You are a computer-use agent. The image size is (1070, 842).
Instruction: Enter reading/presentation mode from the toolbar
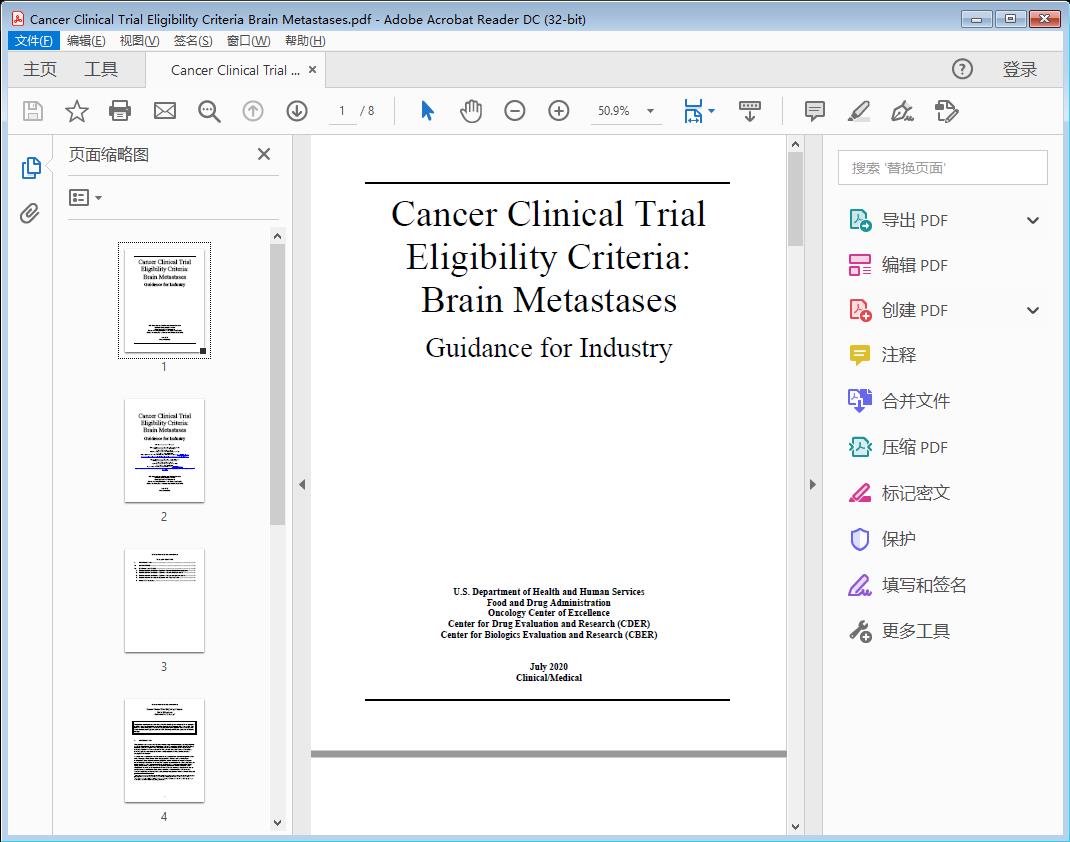[x=750, y=110]
